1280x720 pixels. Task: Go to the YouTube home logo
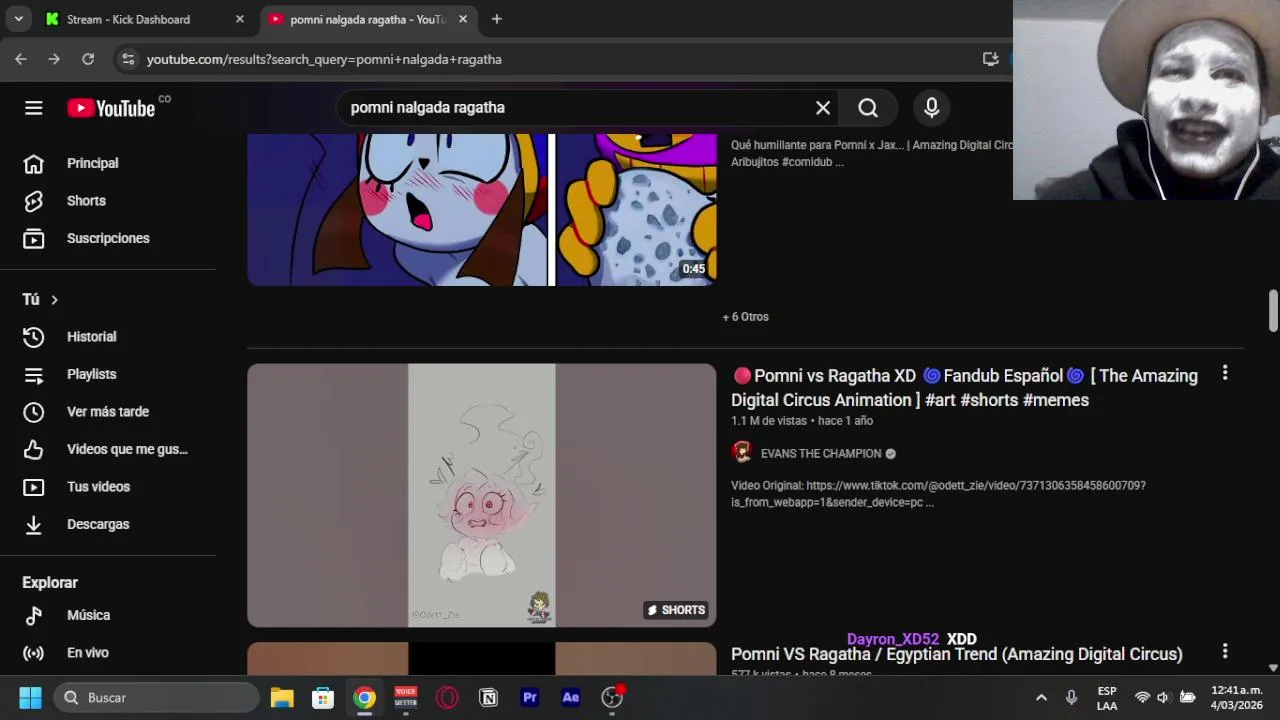click(x=111, y=108)
